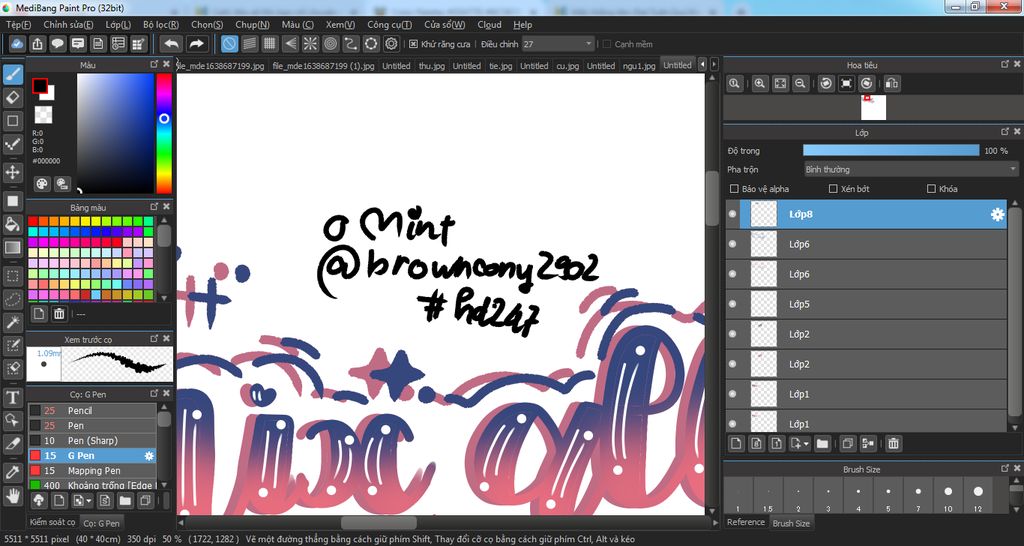1024x546 pixels.
Task: Switch to the thu.jpg document tab
Action: point(432,66)
